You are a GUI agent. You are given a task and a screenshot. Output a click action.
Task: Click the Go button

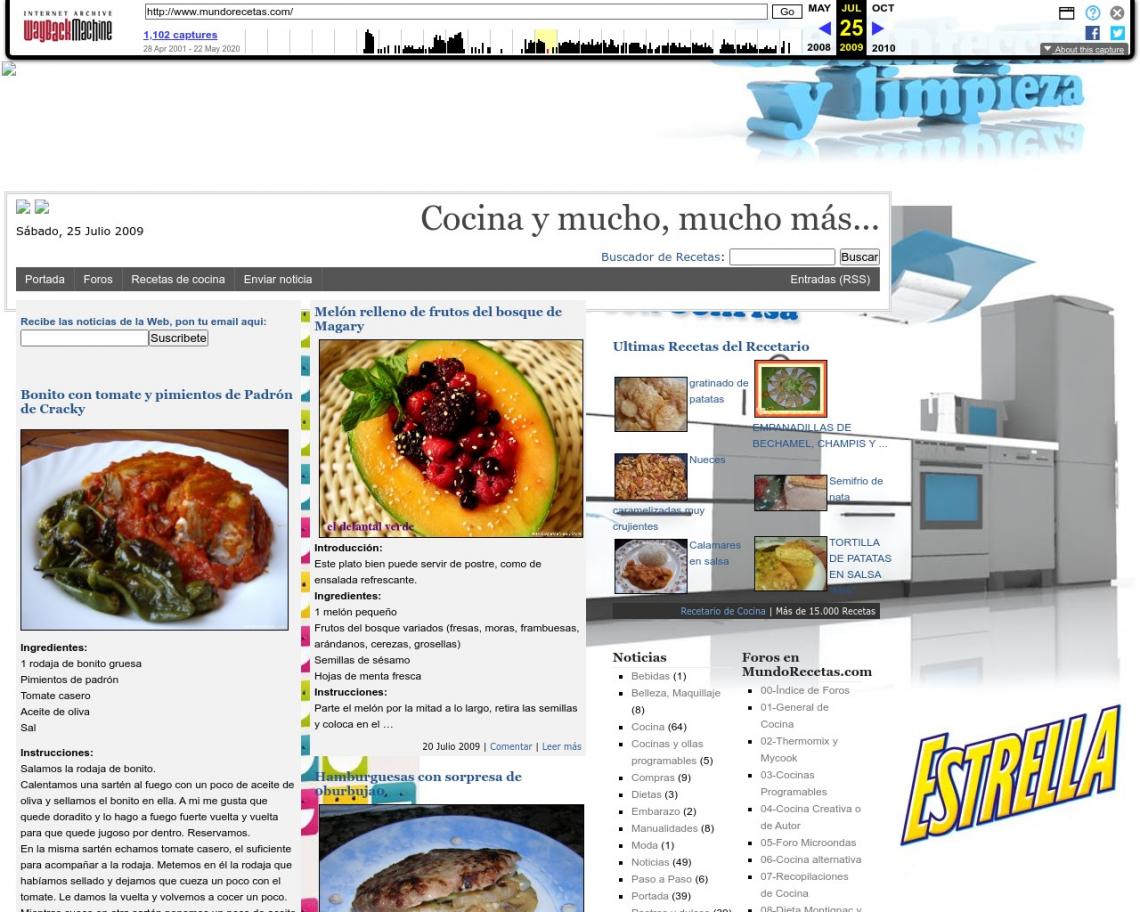pos(787,12)
